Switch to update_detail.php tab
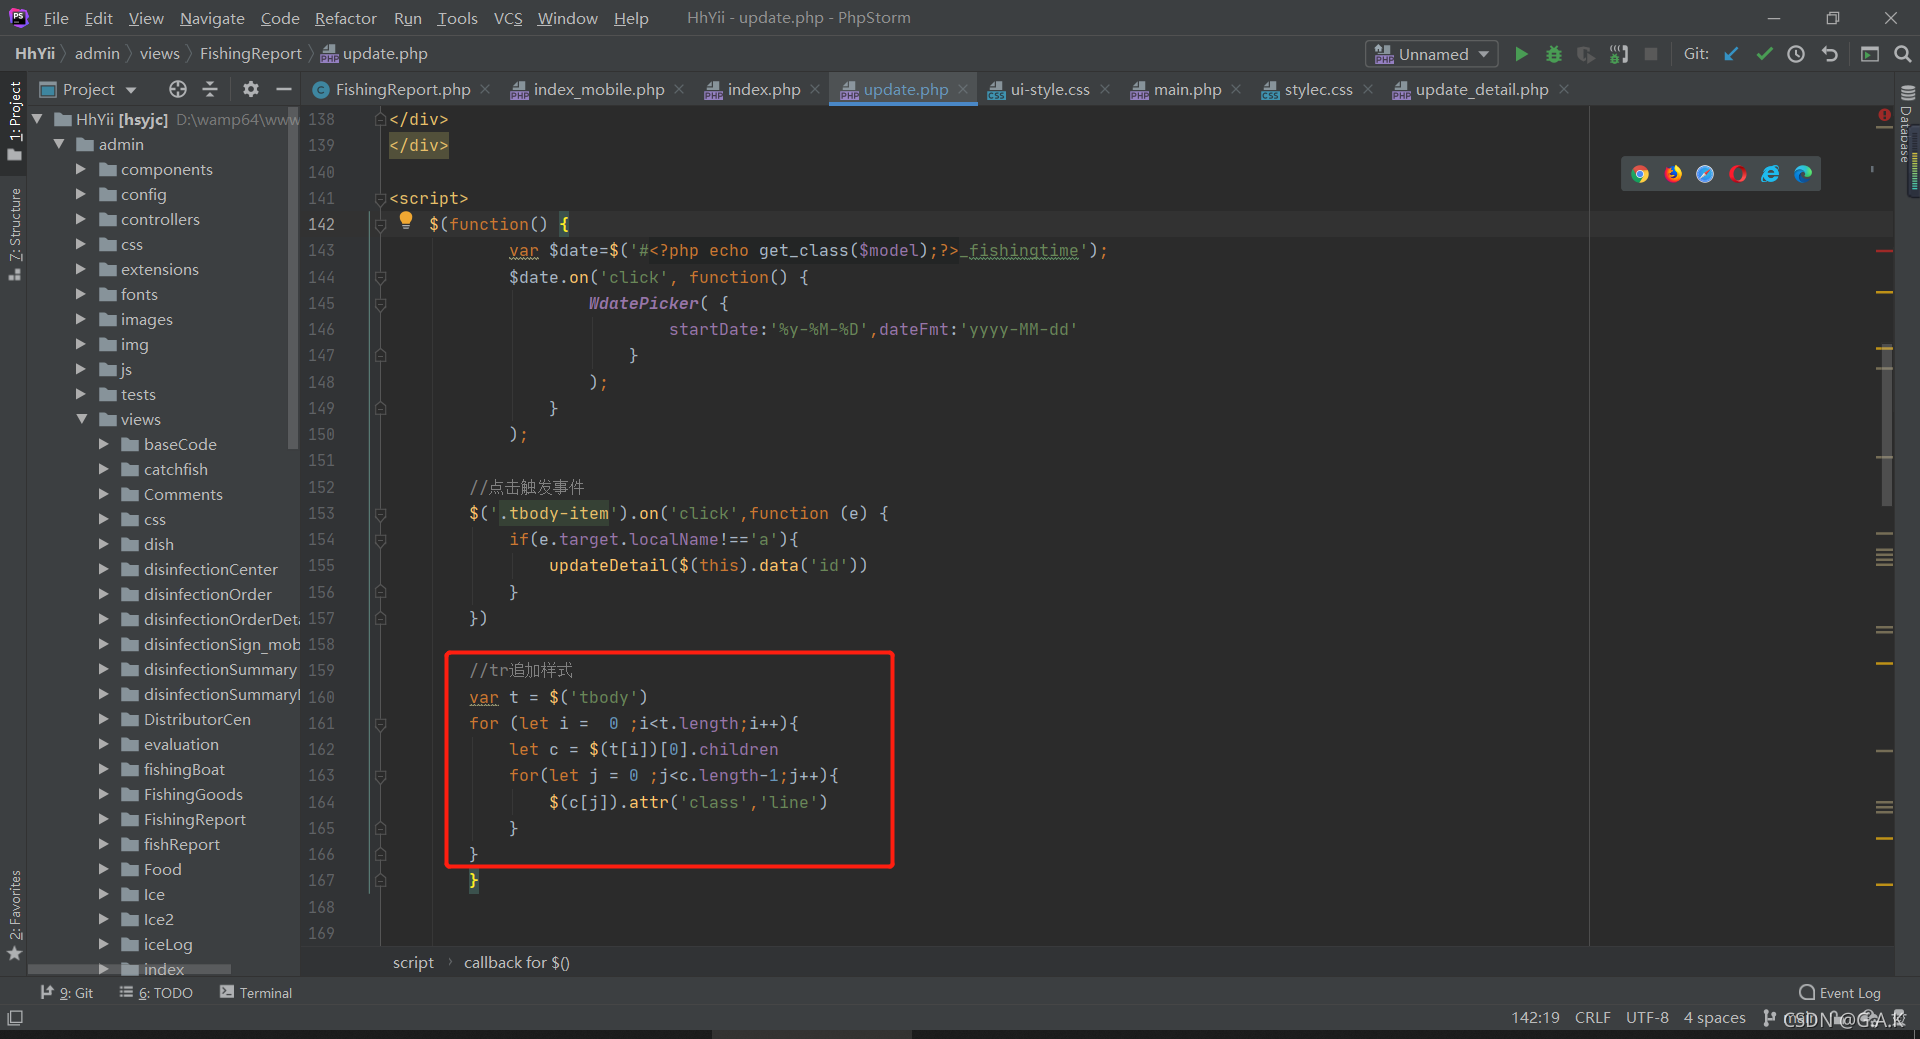This screenshot has width=1920, height=1039. [x=1481, y=89]
